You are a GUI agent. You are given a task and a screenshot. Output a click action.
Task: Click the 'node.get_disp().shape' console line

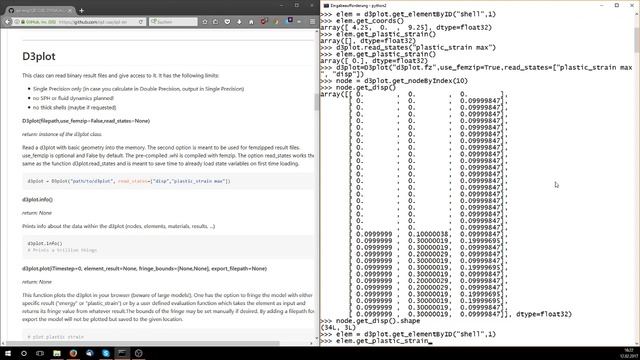370,321
